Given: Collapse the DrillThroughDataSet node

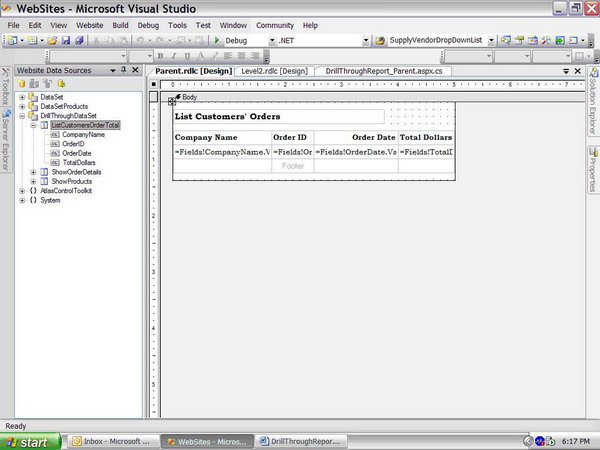Looking at the screenshot, I should (22, 116).
